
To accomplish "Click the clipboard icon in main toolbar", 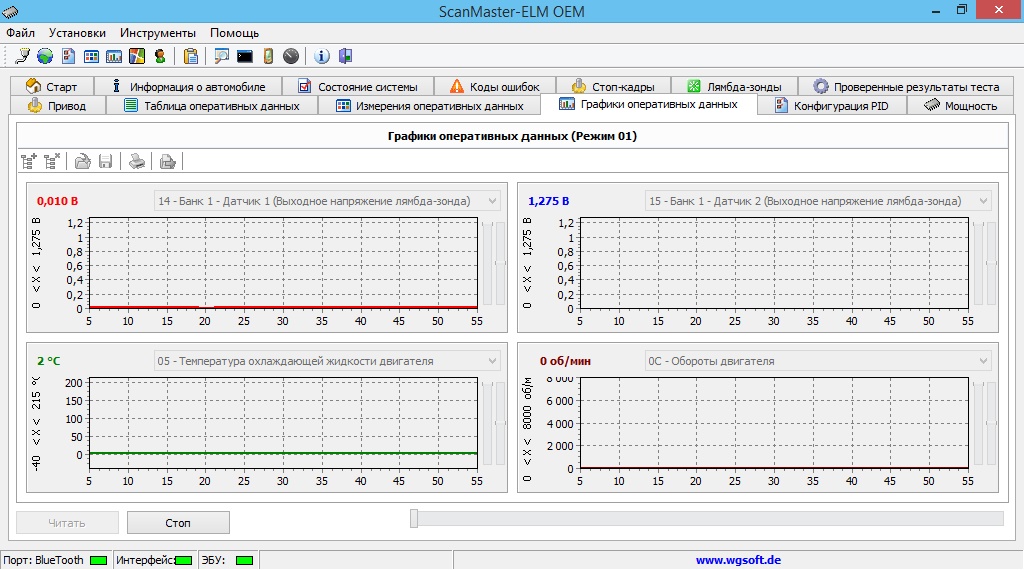I will click(x=191, y=56).
